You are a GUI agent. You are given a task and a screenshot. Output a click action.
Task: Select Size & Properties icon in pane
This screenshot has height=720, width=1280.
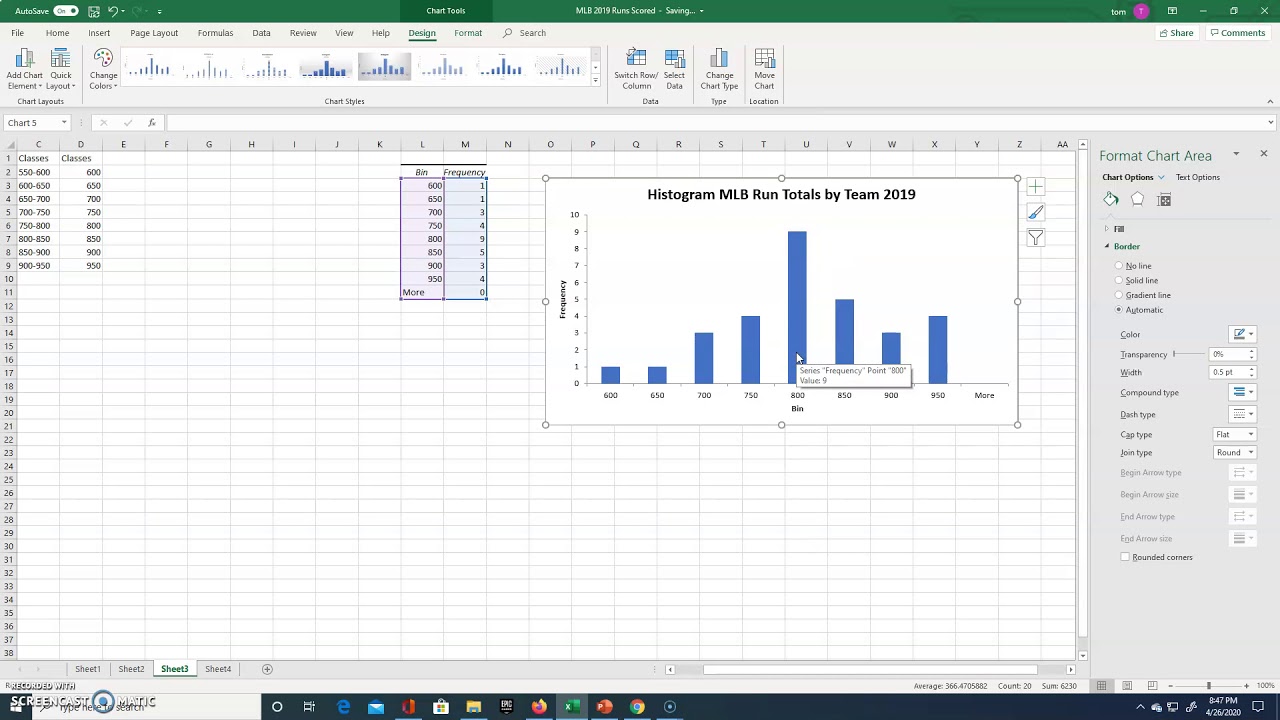point(1164,200)
